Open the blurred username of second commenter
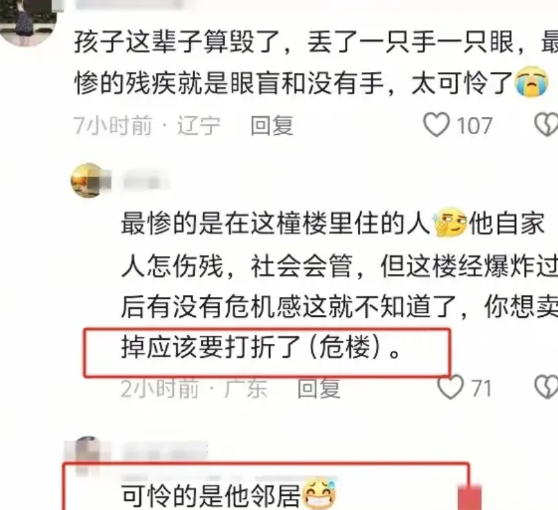558x510 pixels. [146, 182]
